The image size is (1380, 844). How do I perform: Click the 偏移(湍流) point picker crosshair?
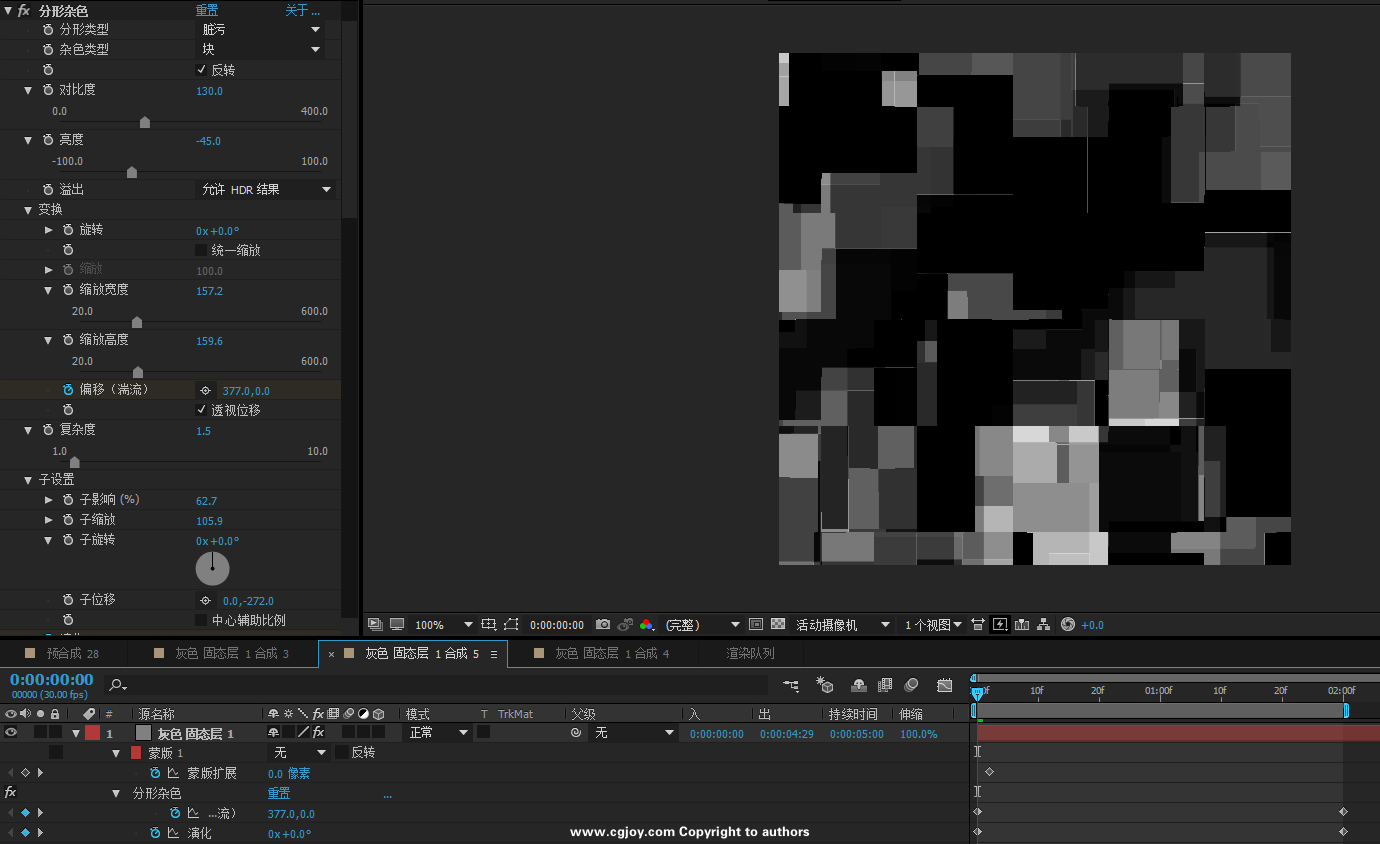coord(206,391)
